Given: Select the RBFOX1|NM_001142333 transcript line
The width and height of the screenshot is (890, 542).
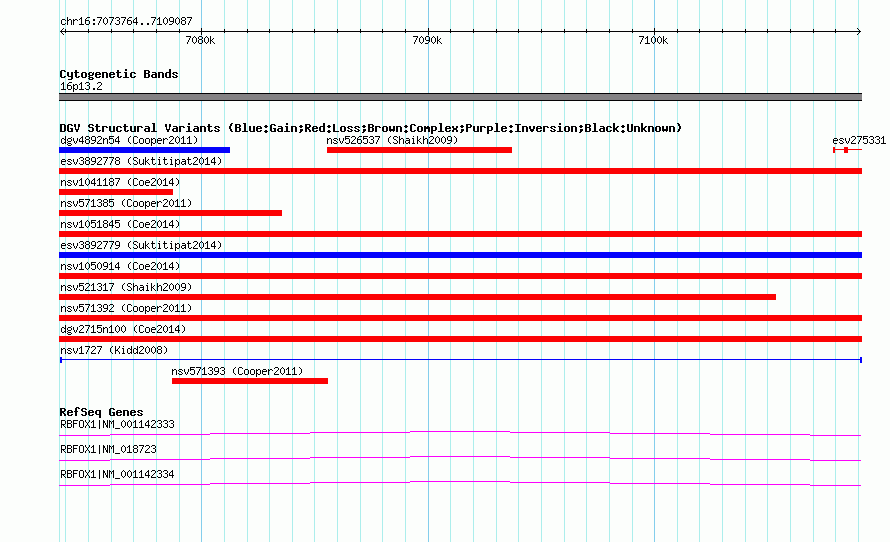Looking at the screenshot, I should pos(460,434).
